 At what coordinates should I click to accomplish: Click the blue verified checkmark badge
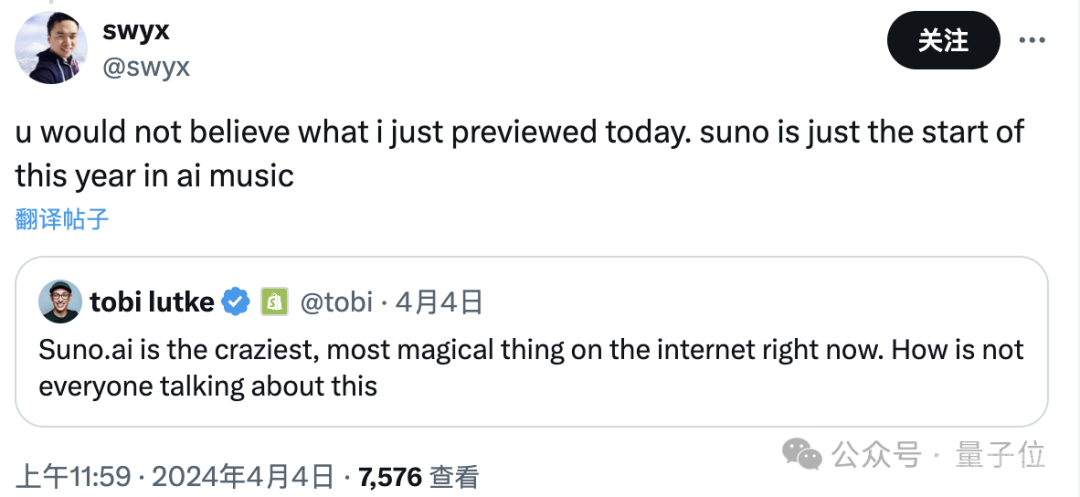[x=235, y=301]
